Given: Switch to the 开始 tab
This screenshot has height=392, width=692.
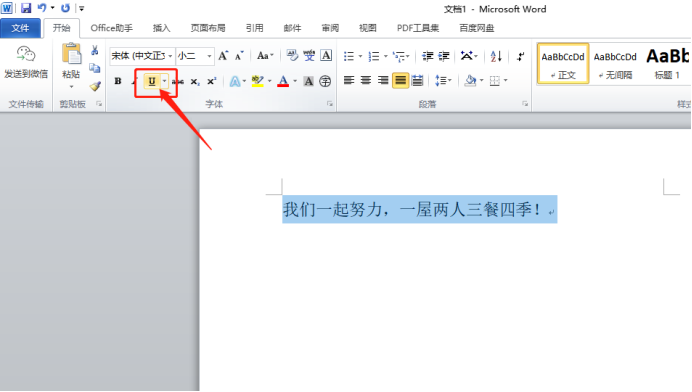Looking at the screenshot, I should (61, 28).
